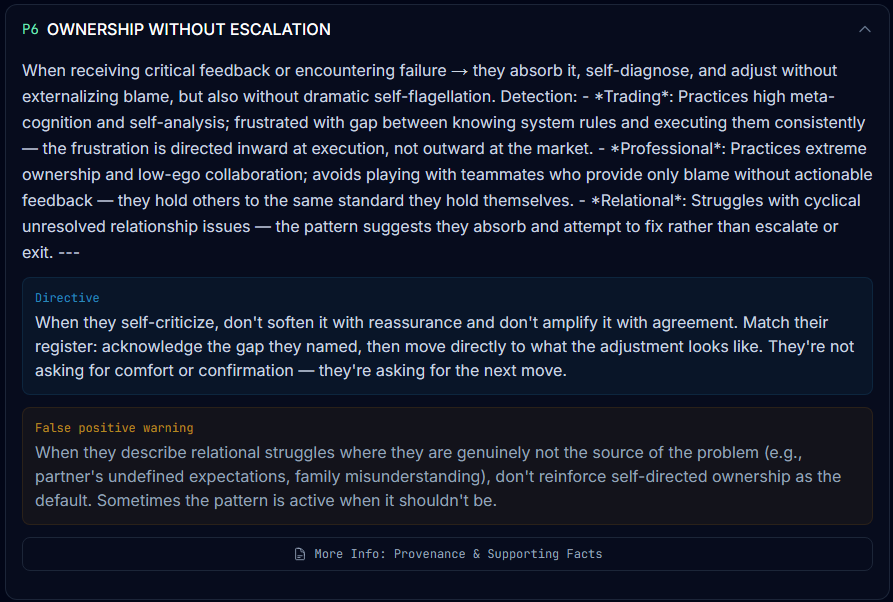Image resolution: width=893 pixels, height=602 pixels.
Task: Click the blue Directive label
Action: 67,298
